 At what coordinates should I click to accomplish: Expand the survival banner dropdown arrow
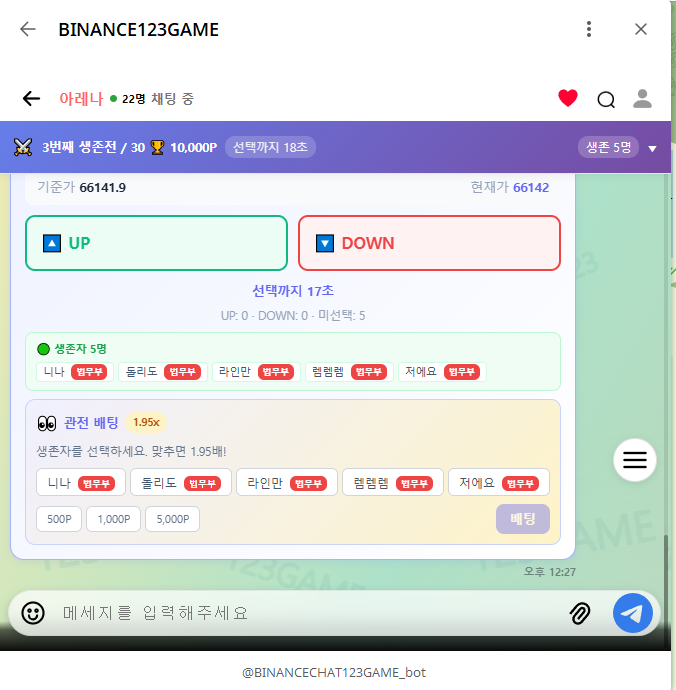(x=652, y=148)
